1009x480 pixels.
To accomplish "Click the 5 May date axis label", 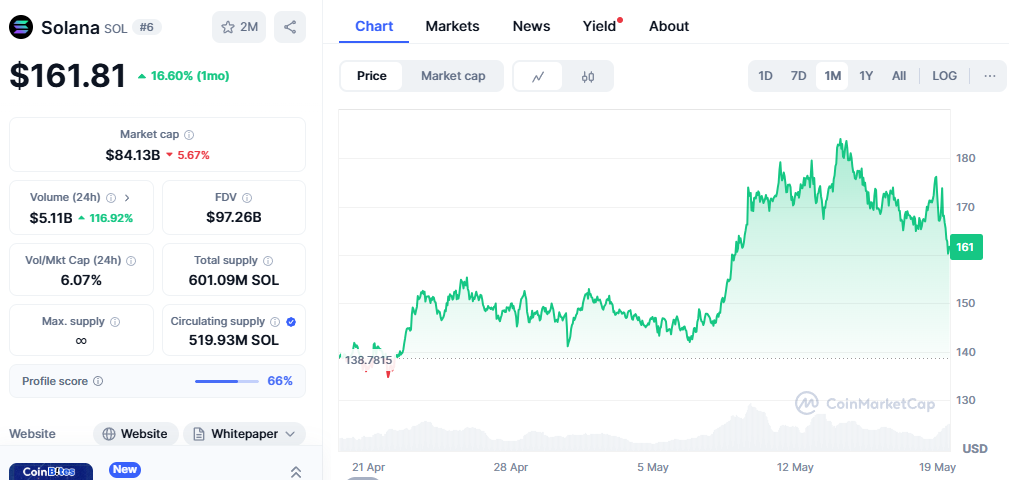I will point(653,467).
